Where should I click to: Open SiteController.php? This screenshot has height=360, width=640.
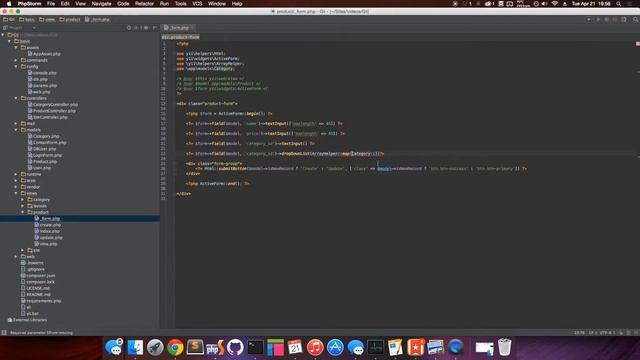47,117
